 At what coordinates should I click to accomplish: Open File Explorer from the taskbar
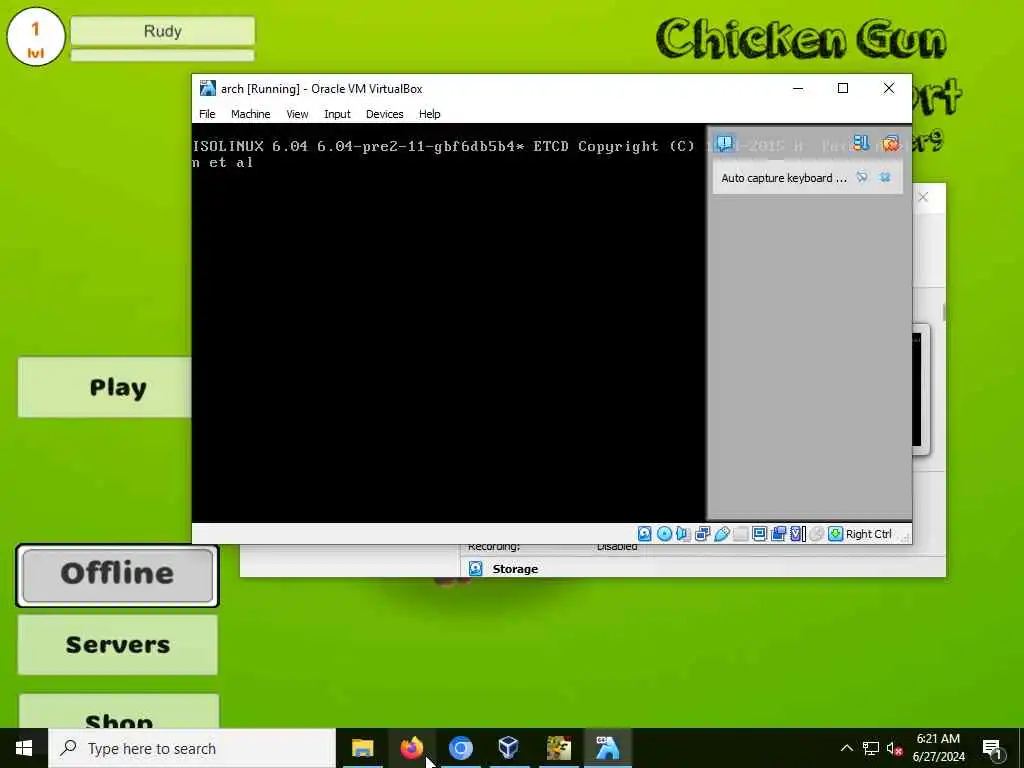coord(362,748)
